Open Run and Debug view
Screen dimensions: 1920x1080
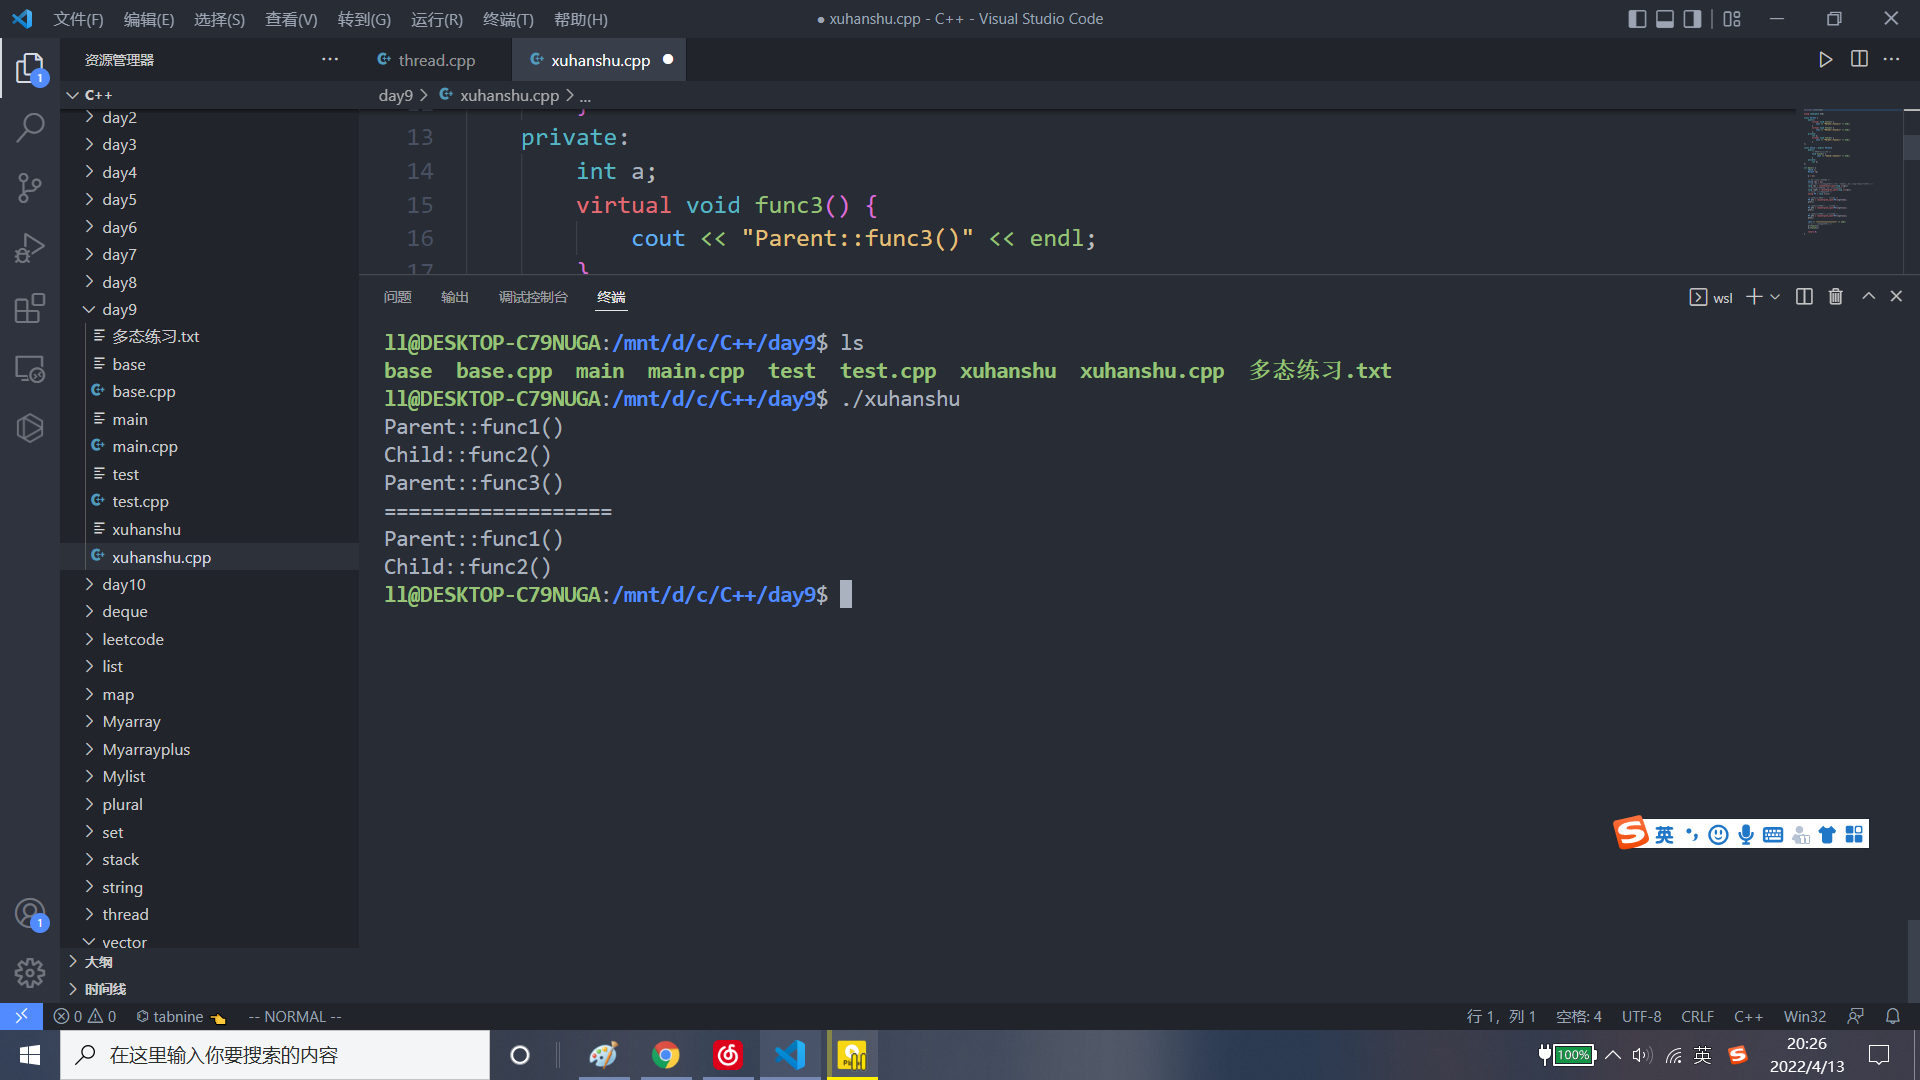[x=30, y=247]
